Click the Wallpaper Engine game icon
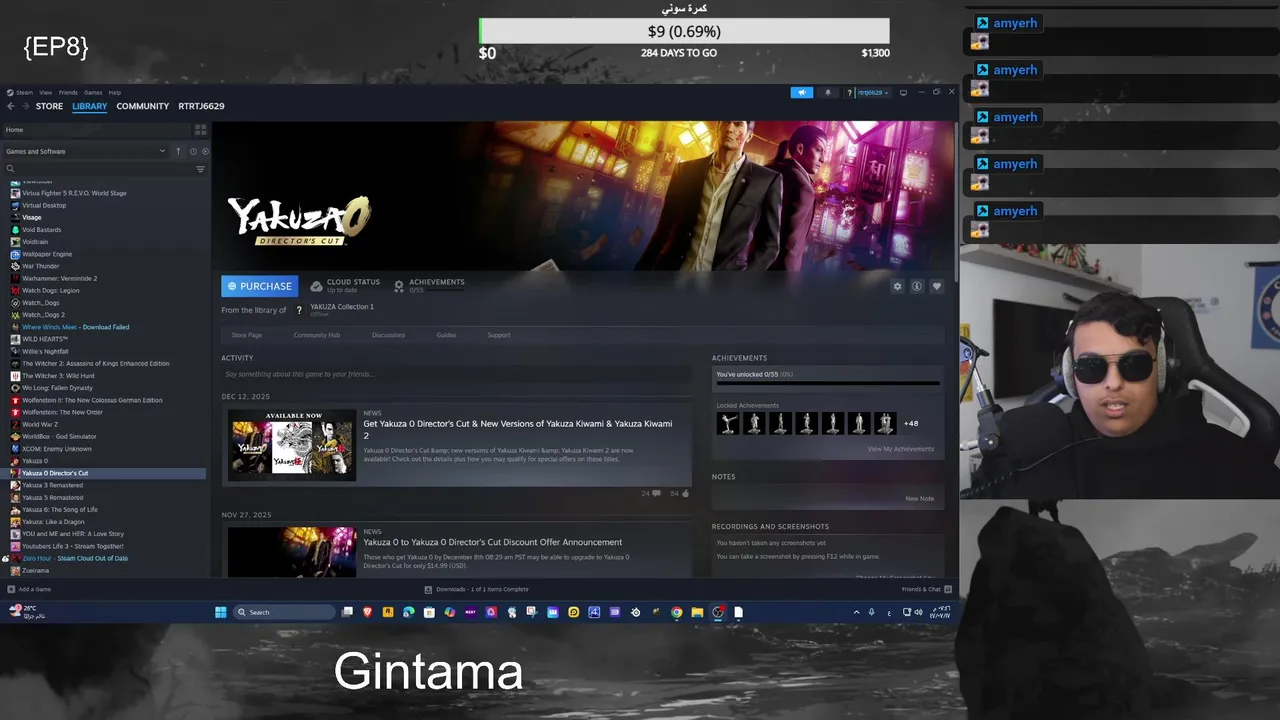1280x720 pixels. [15, 254]
